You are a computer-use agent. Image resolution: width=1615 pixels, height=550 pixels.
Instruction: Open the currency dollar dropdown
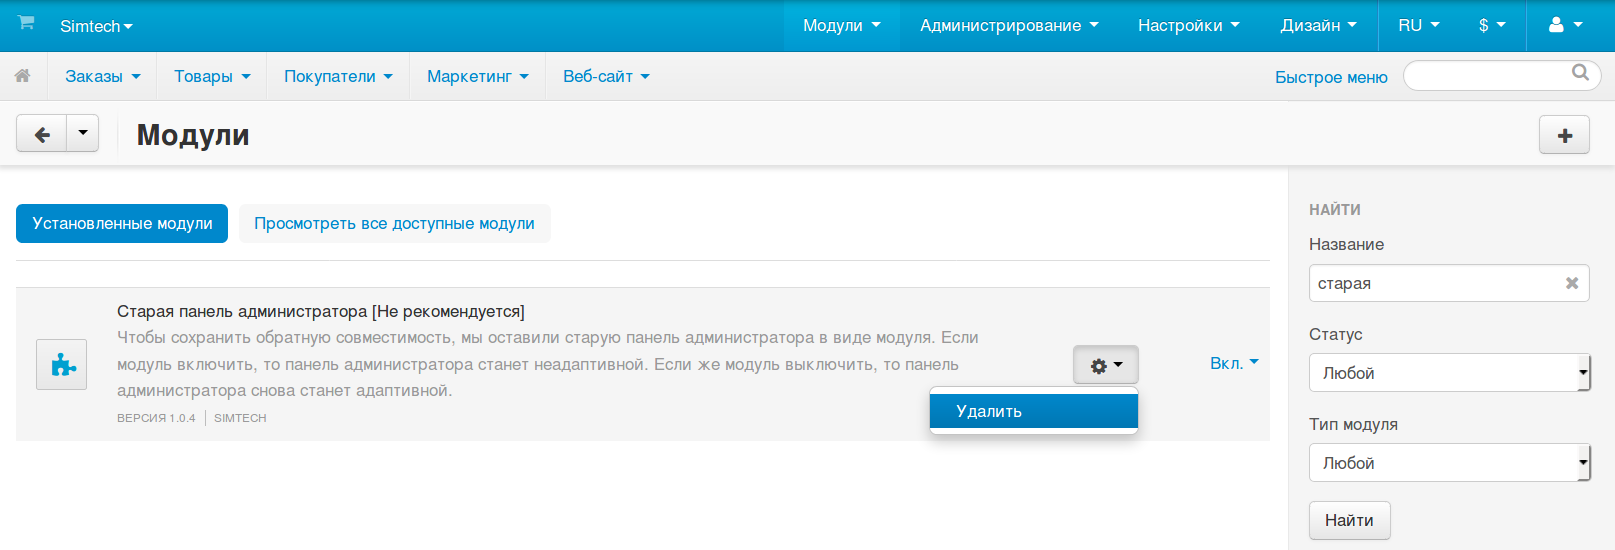(1491, 25)
